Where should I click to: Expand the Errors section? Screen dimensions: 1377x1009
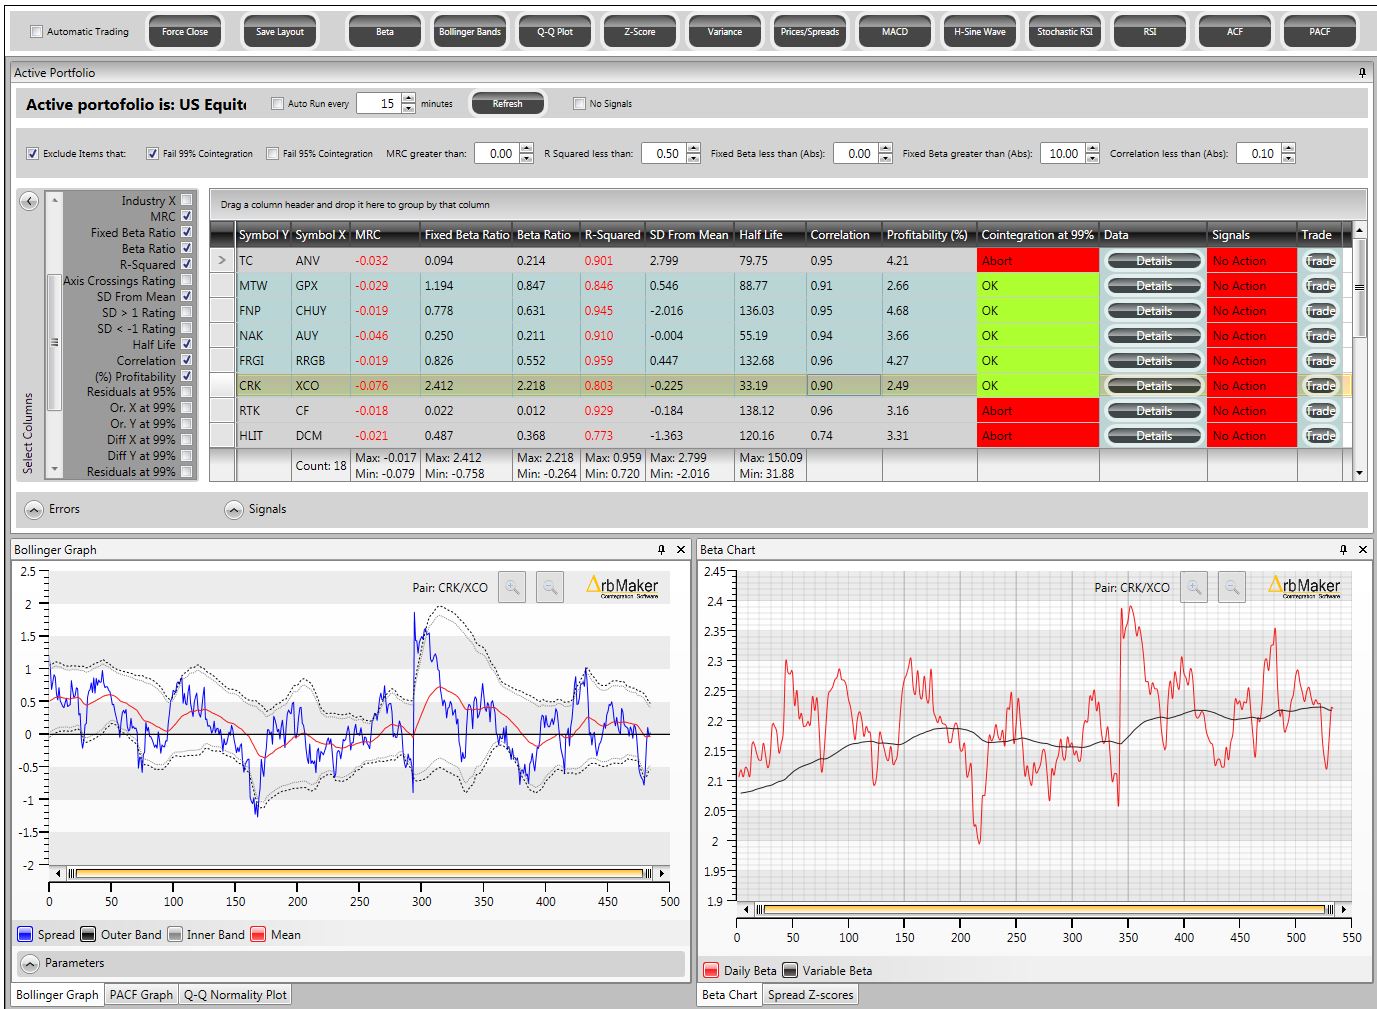(34, 510)
